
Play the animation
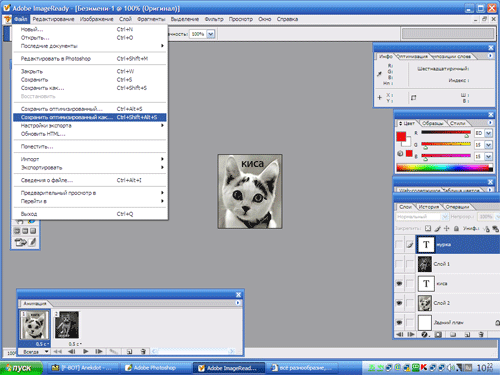86,351
